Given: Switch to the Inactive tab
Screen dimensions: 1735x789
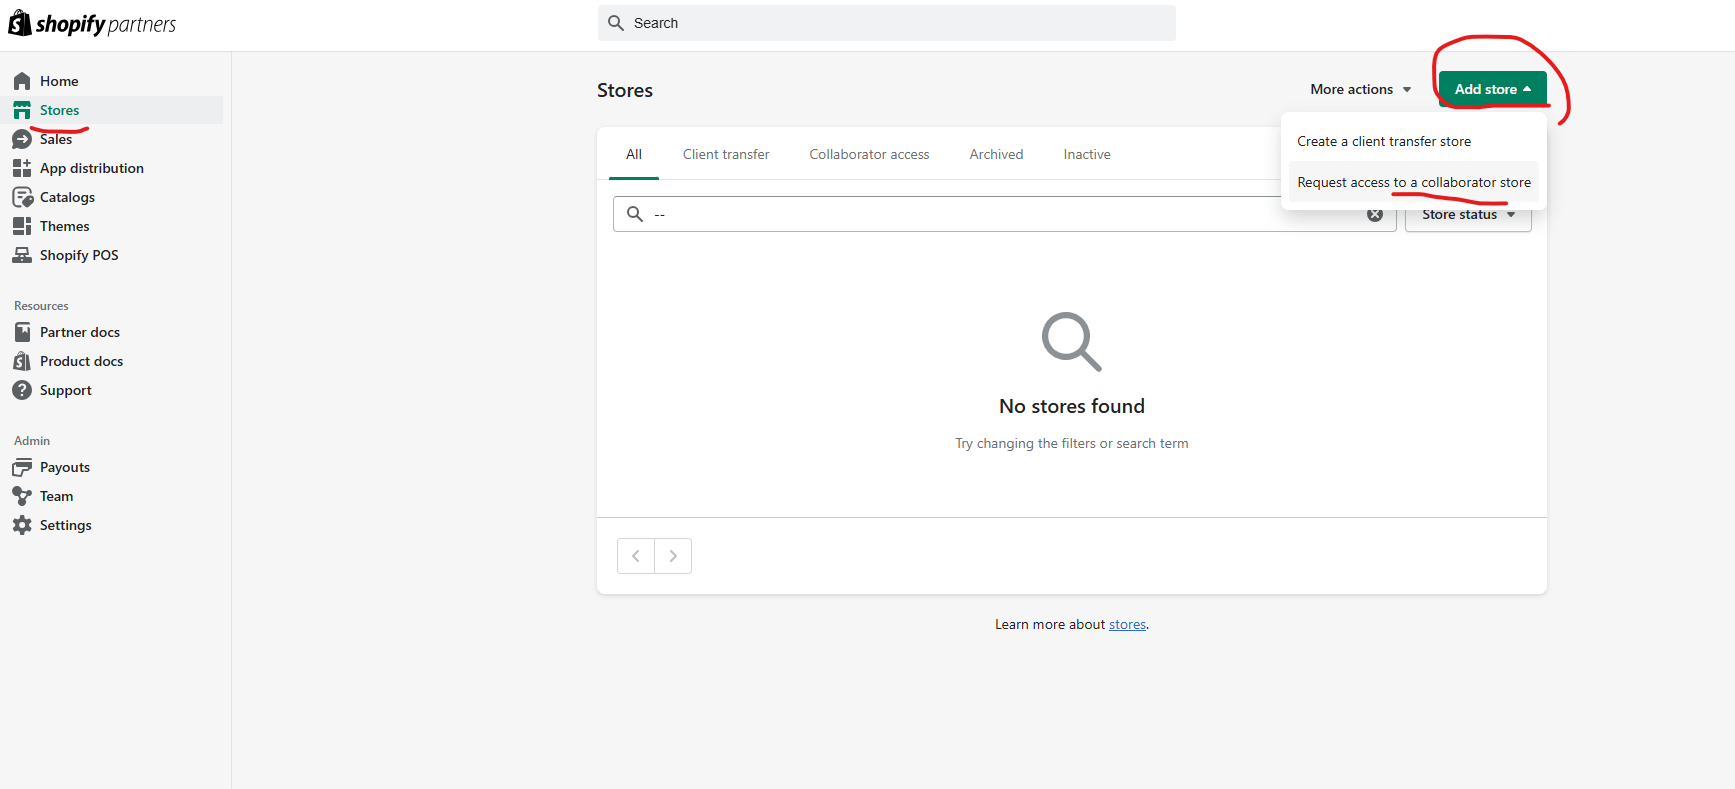Looking at the screenshot, I should (1087, 154).
